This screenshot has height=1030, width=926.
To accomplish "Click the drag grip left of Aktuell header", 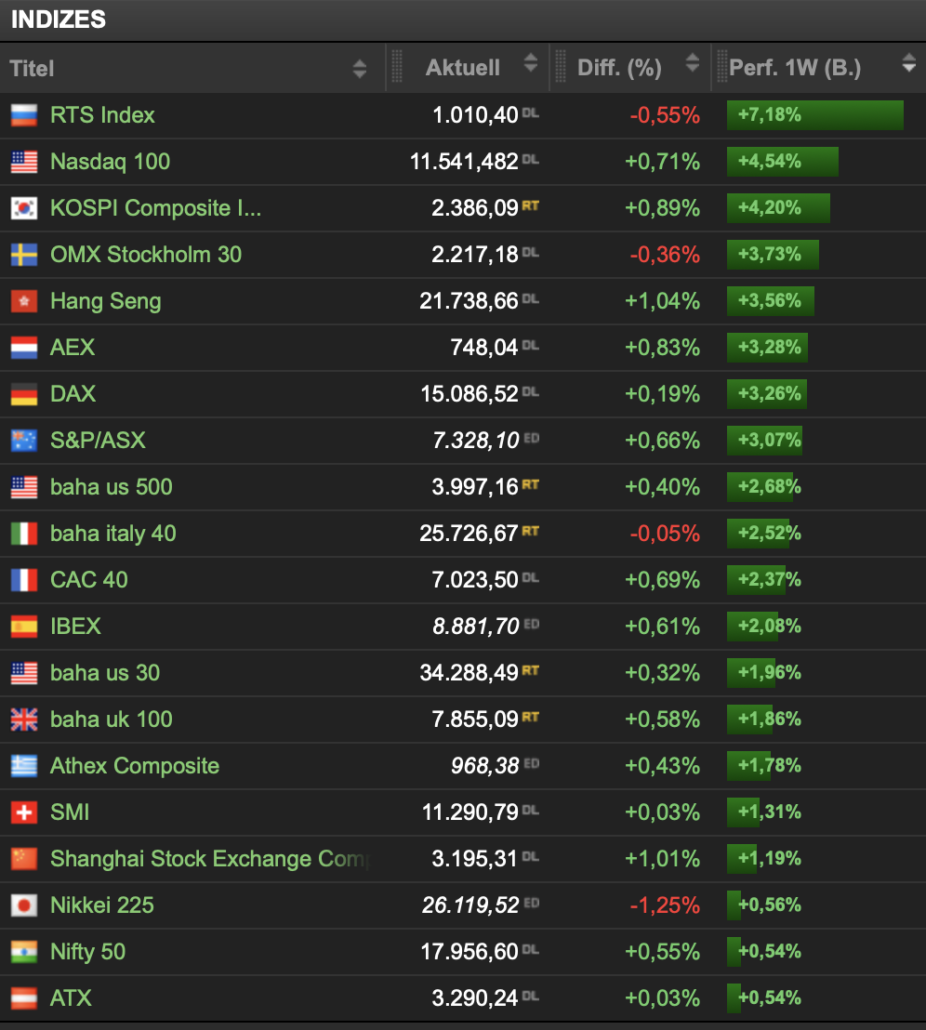I will coord(397,67).
